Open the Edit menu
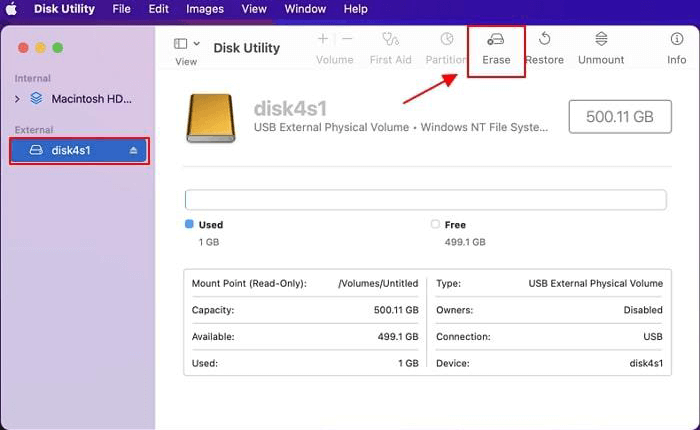 pyautogui.click(x=158, y=9)
